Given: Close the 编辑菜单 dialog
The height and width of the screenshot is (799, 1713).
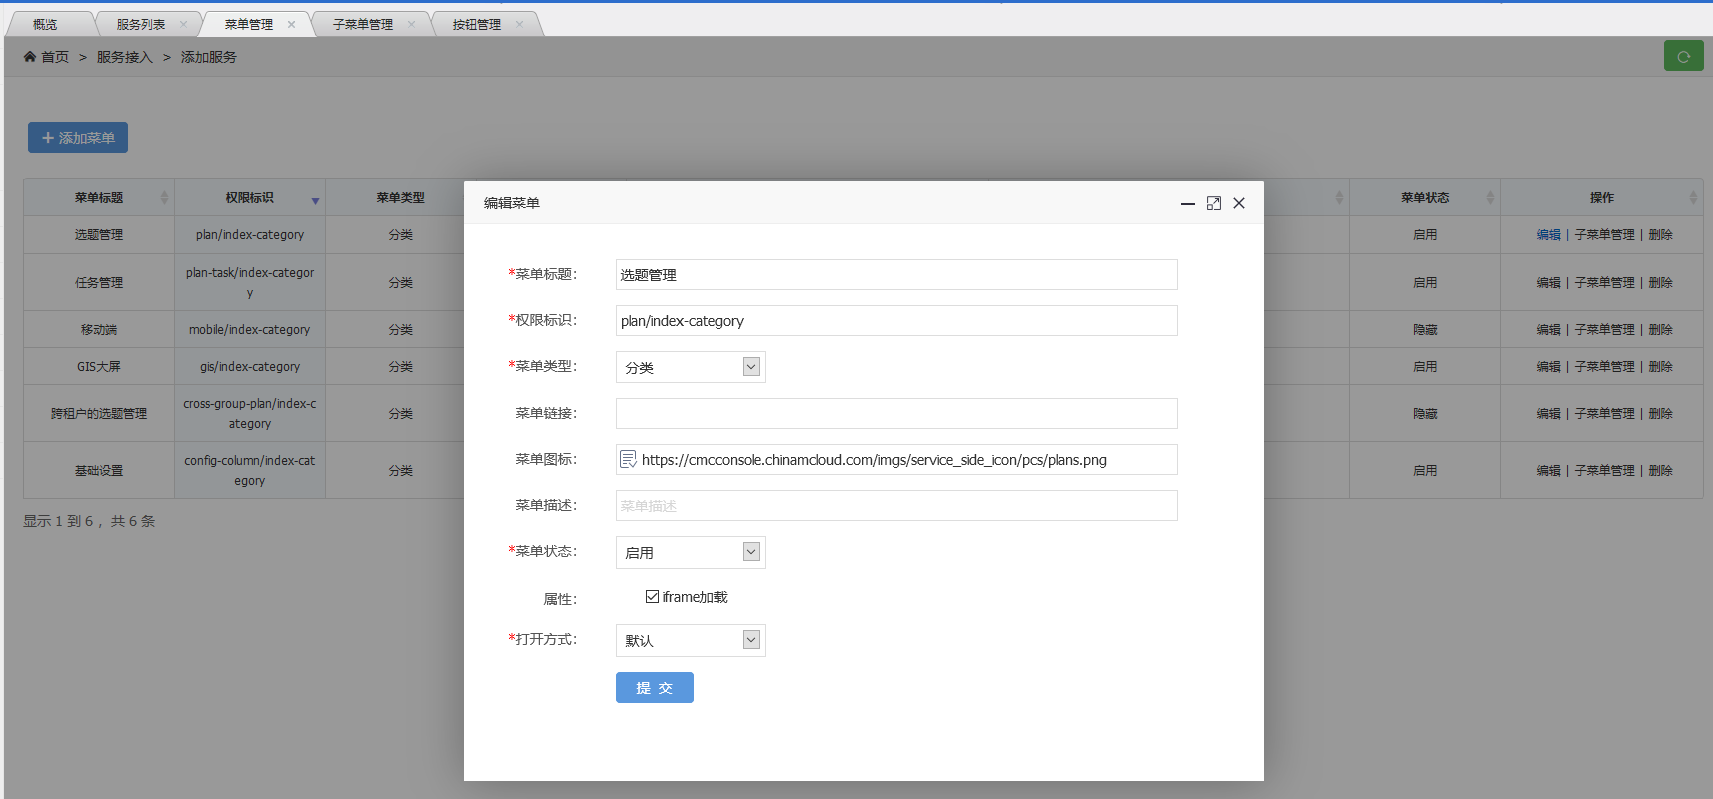Looking at the screenshot, I should coord(1239,203).
